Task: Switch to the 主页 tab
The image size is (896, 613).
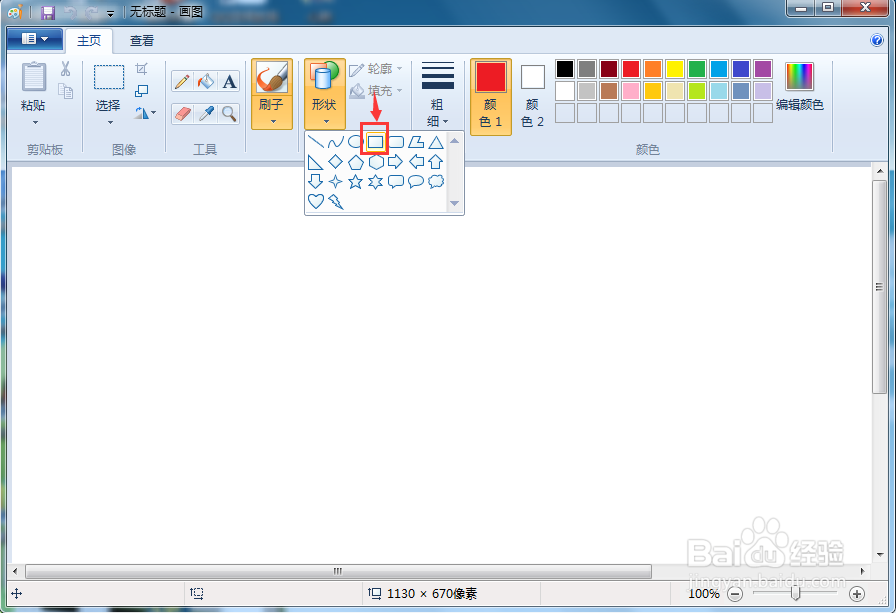Action: click(89, 41)
